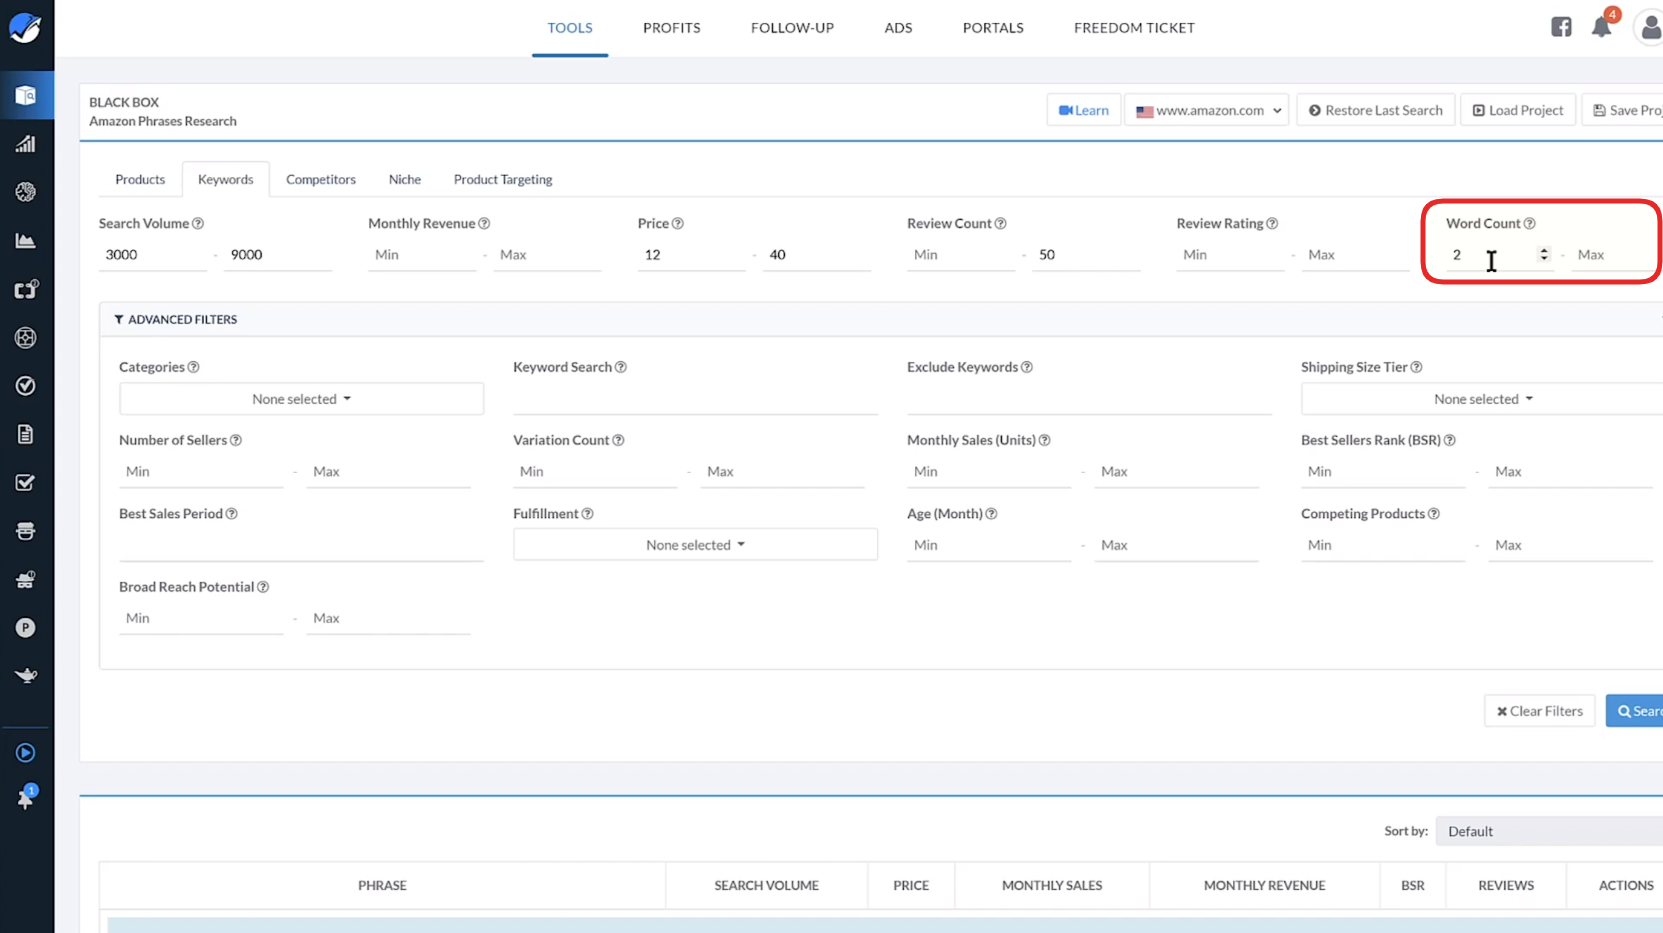Click the Helium 10 logo in sidebar
Image resolution: width=1663 pixels, height=933 pixels.
25,28
